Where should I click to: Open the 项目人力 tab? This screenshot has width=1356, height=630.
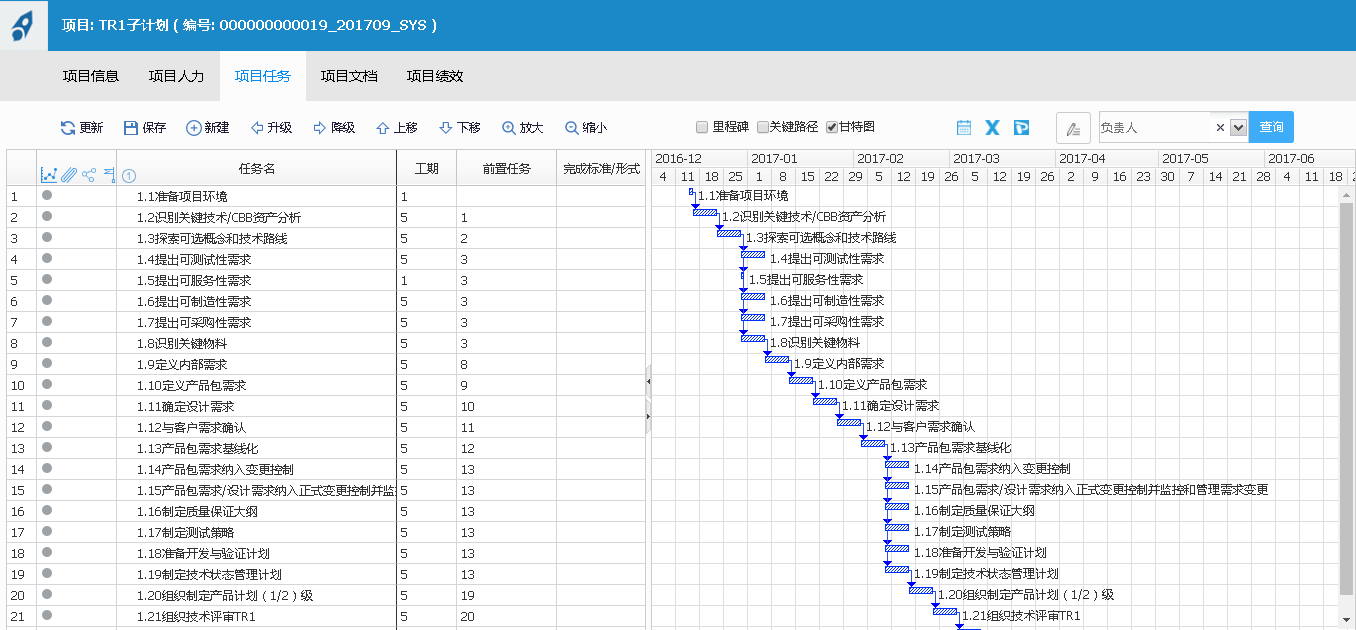pos(176,76)
